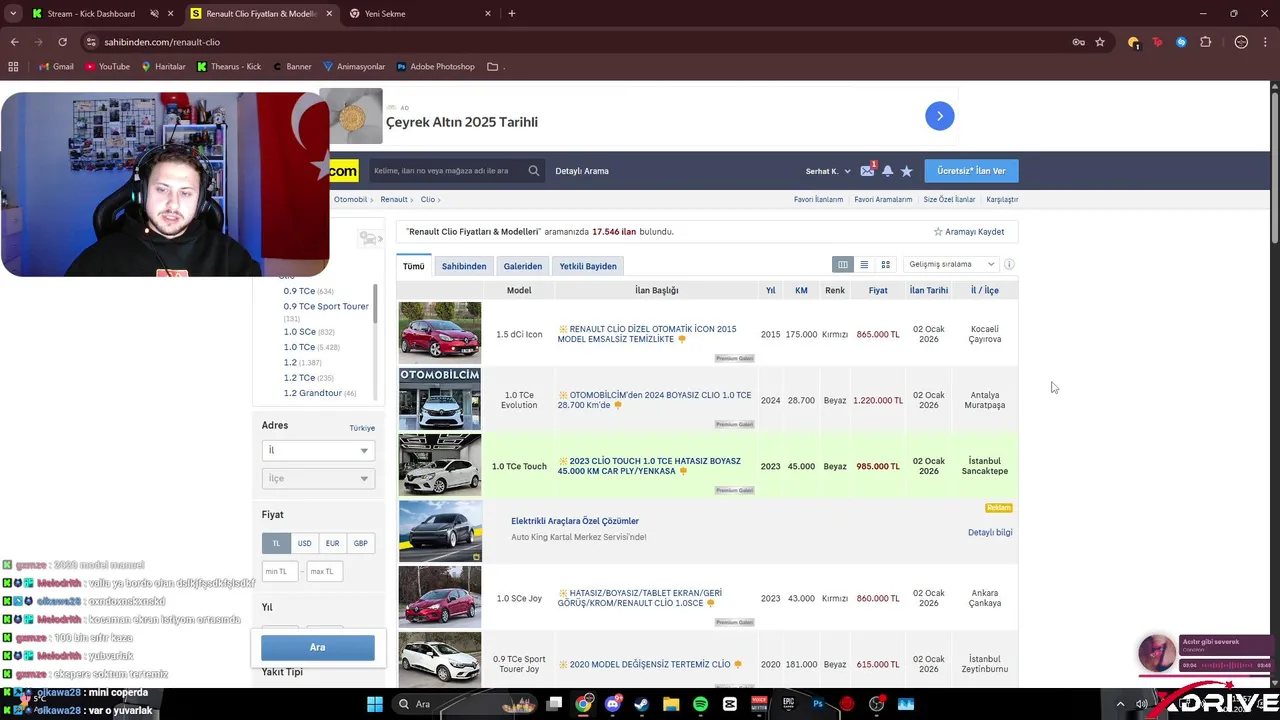Select GBP currency for price
Image resolution: width=1280 pixels, height=720 pixels.
(360, 543)
